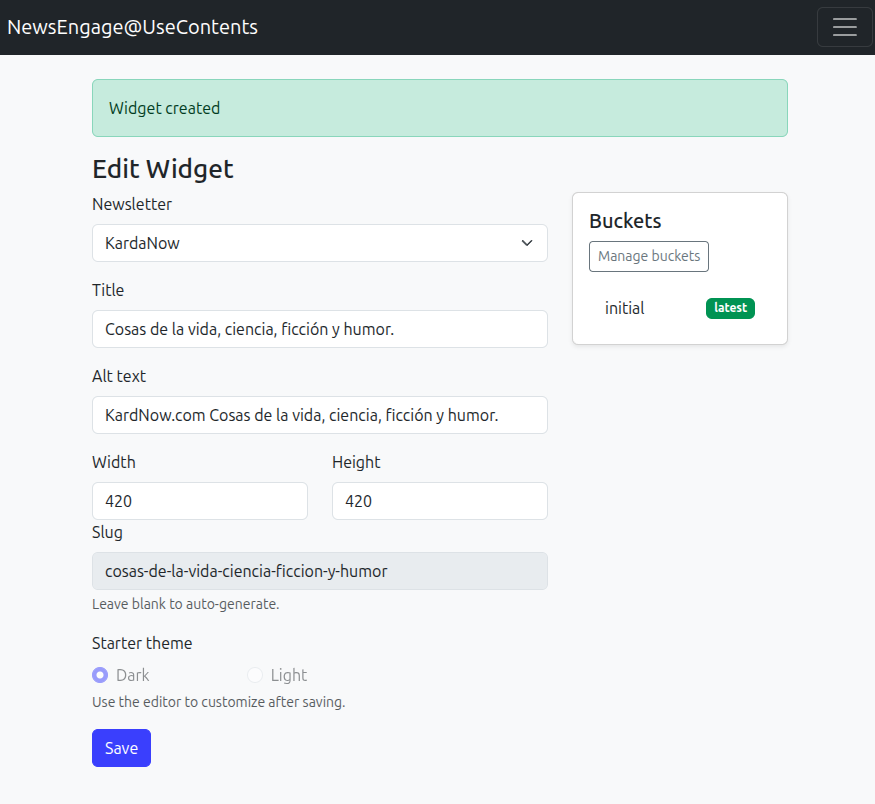Click the Width field showing 420
Image resolution: width=875 pixels, height=804 pixels.
coord(200,501)
